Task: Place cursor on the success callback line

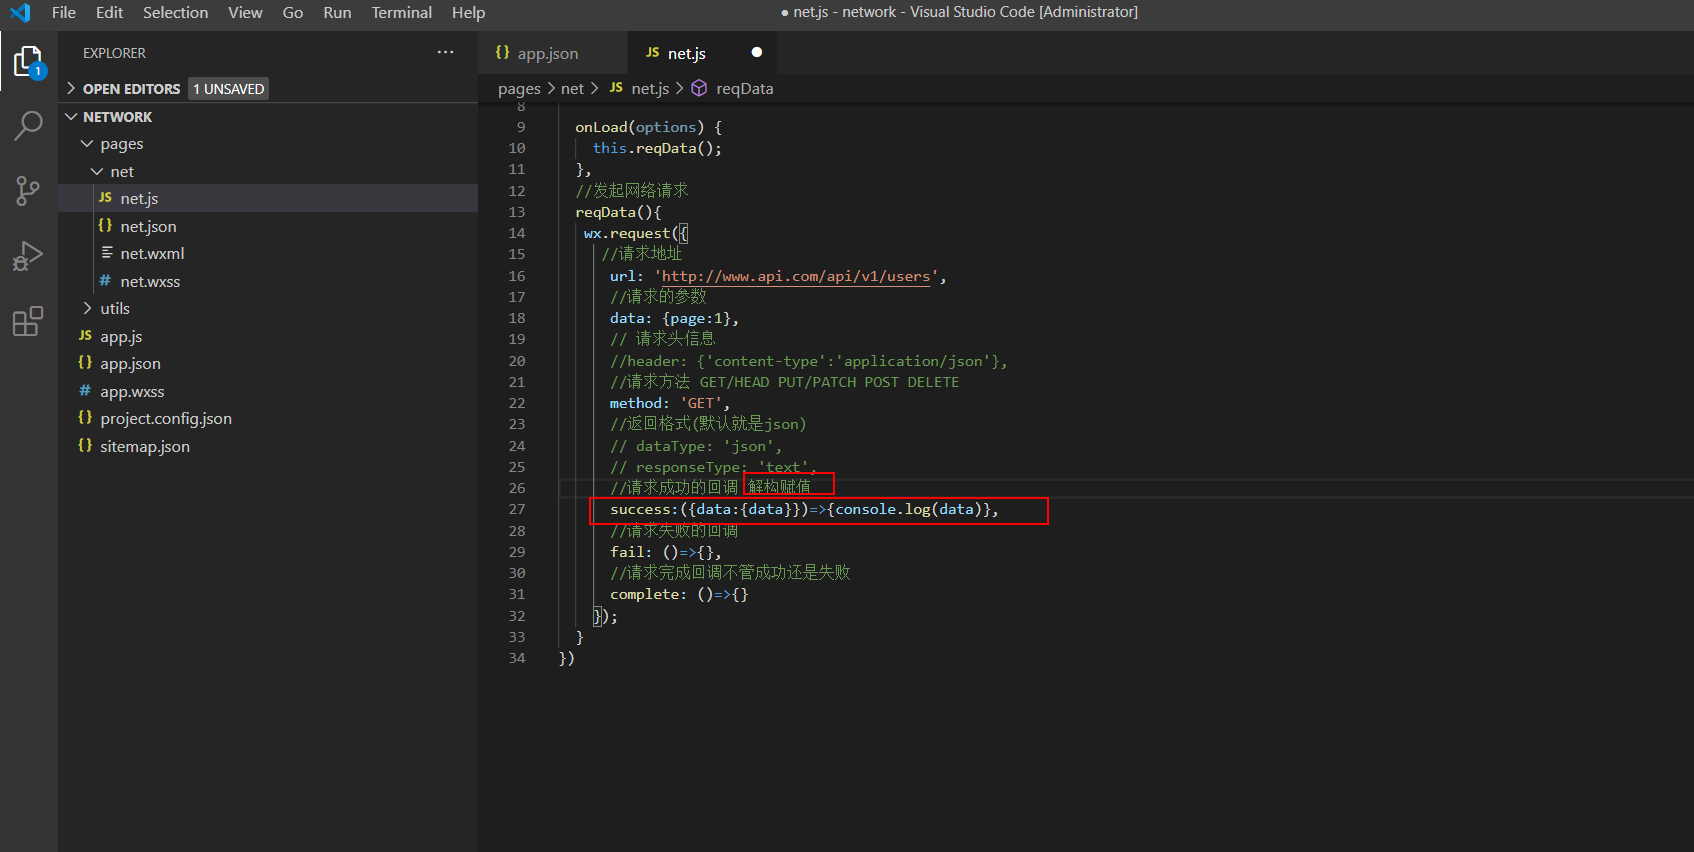Action: click(804, 509)
